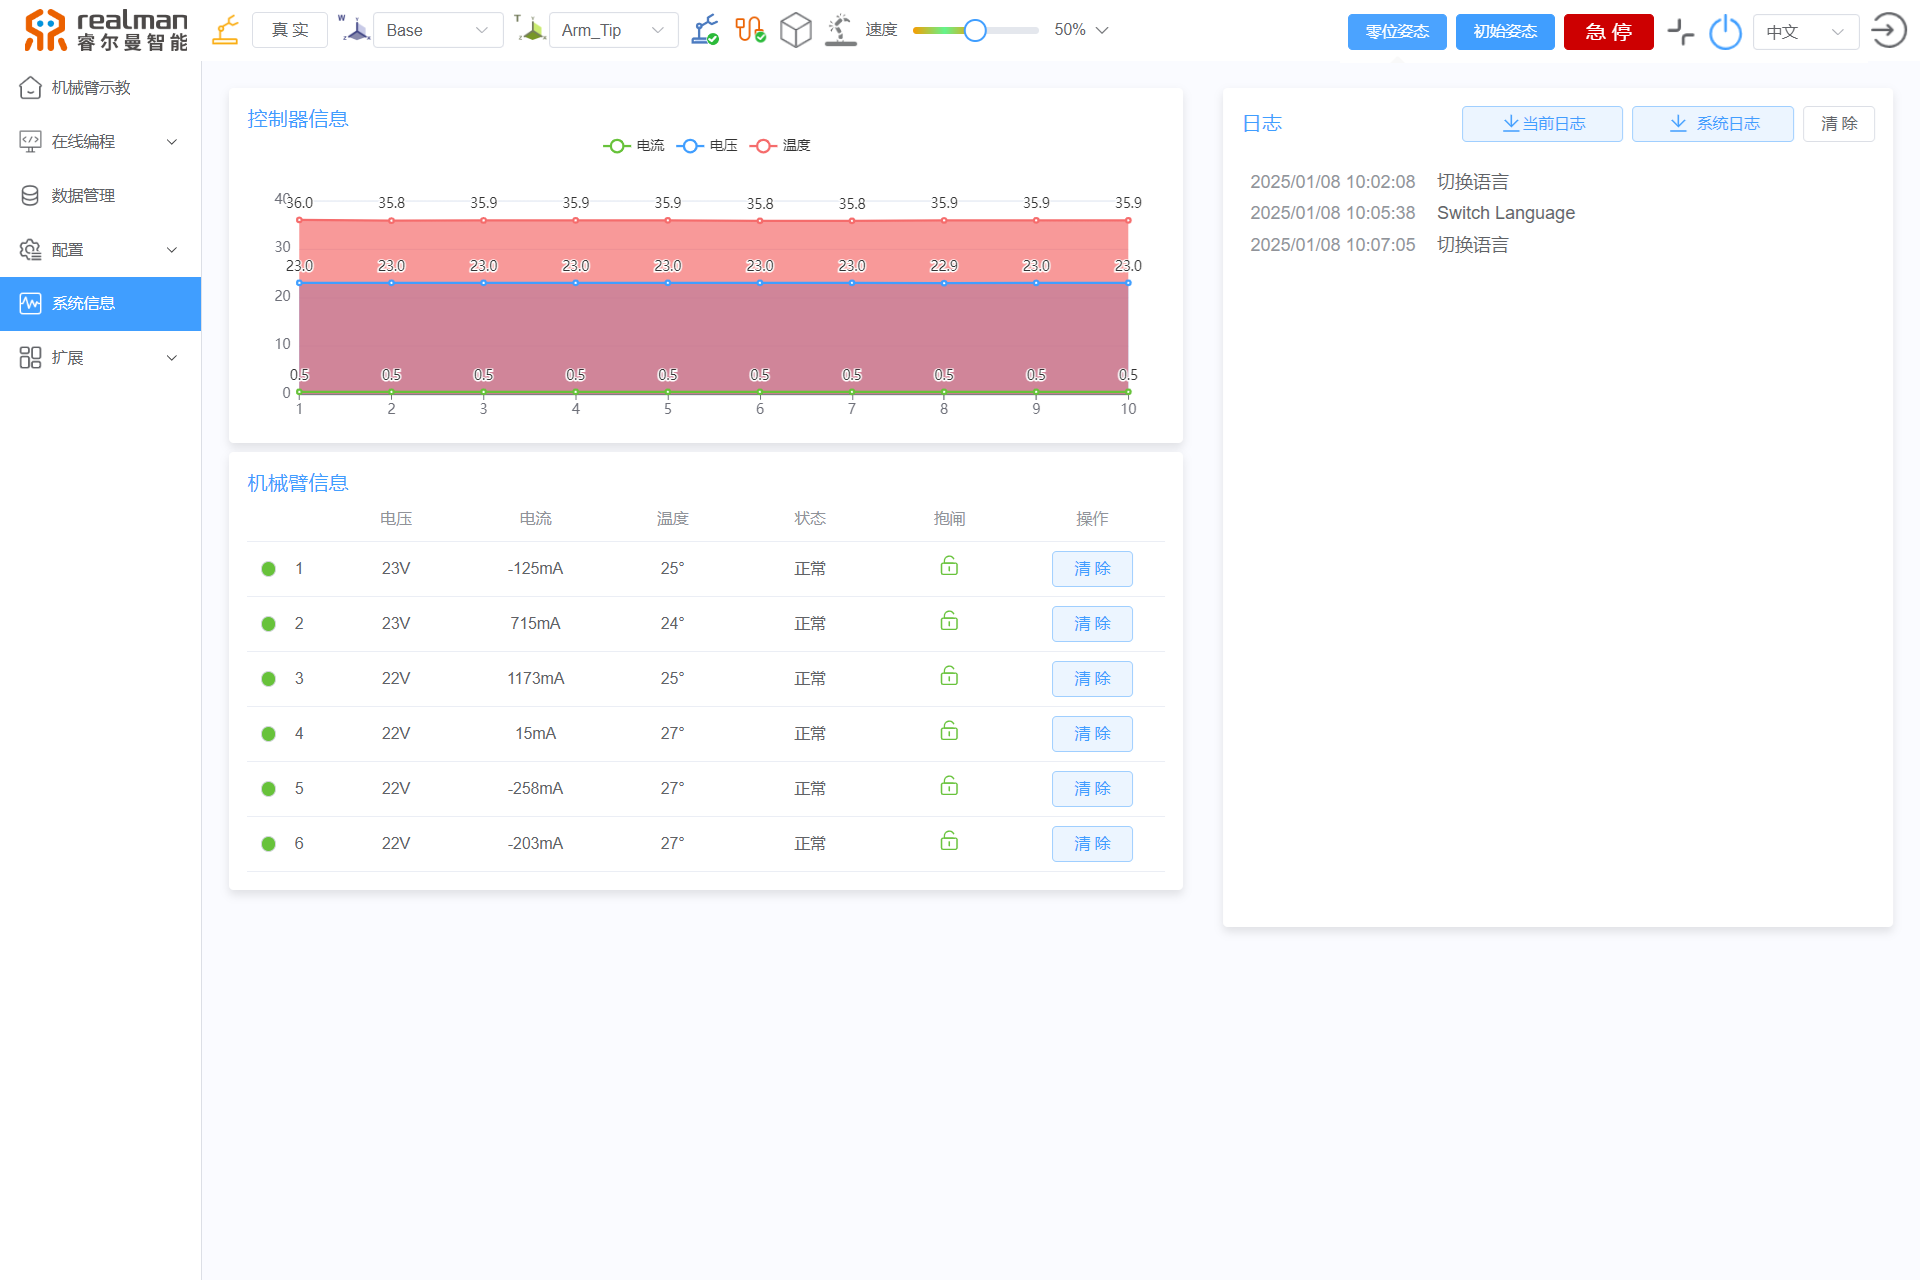Click the blue arm connection status icon
This screenshot has height=1280, width=1920.
point(705,30)
